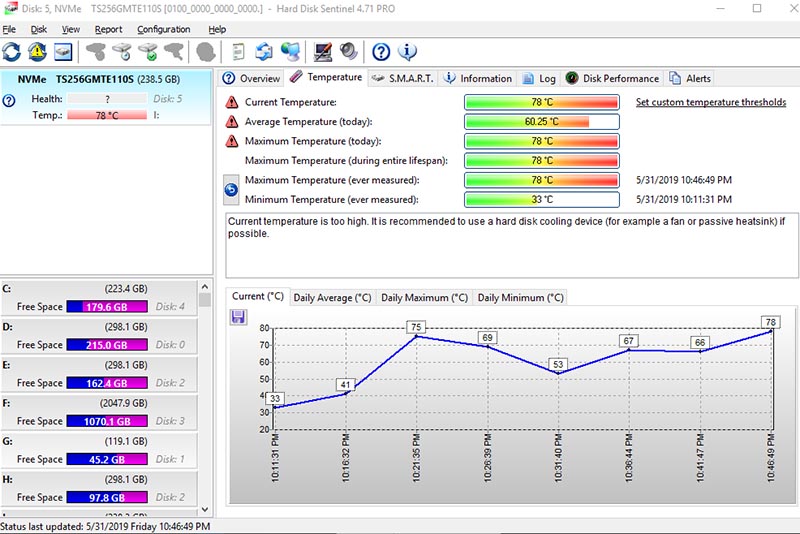Click the blue question mark help icon

click(381, 52)
